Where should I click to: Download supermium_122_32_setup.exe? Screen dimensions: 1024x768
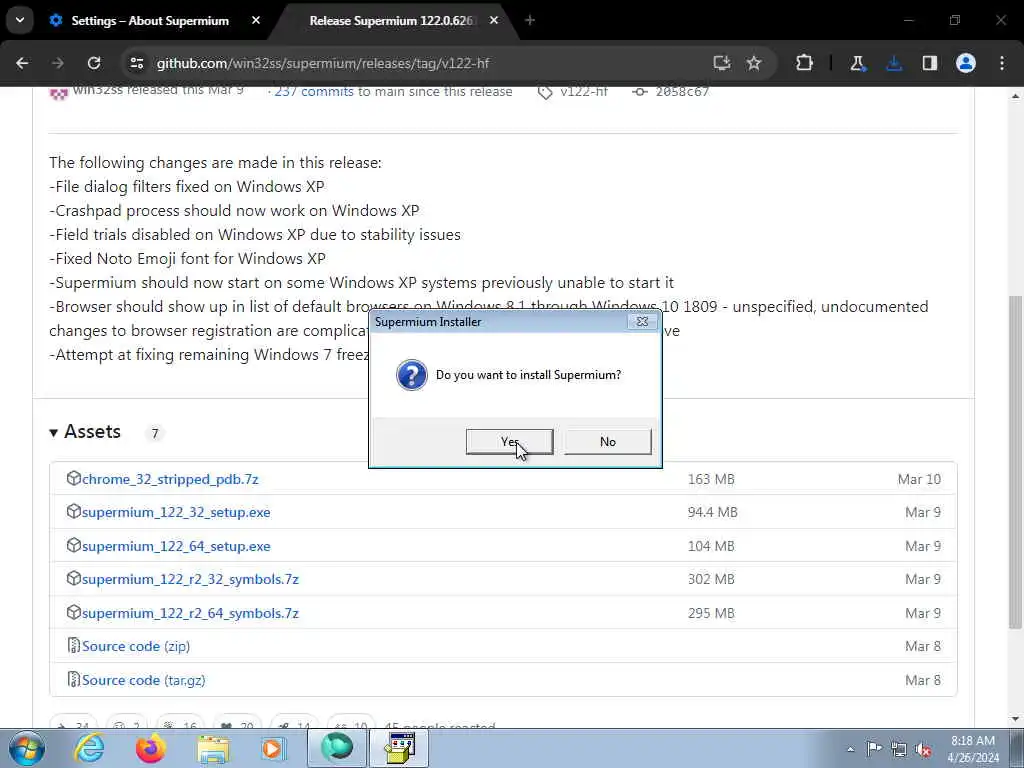[176, 513]
